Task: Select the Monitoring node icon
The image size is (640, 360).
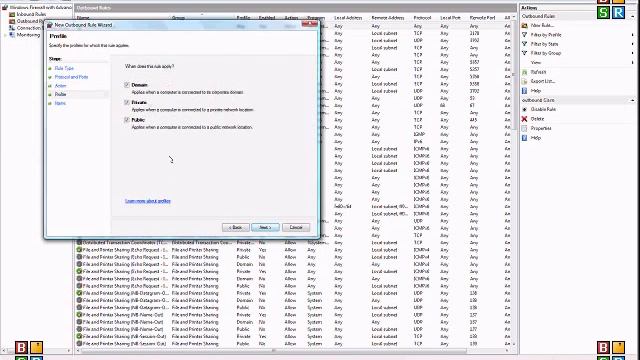Action: (x=12, y=35)
